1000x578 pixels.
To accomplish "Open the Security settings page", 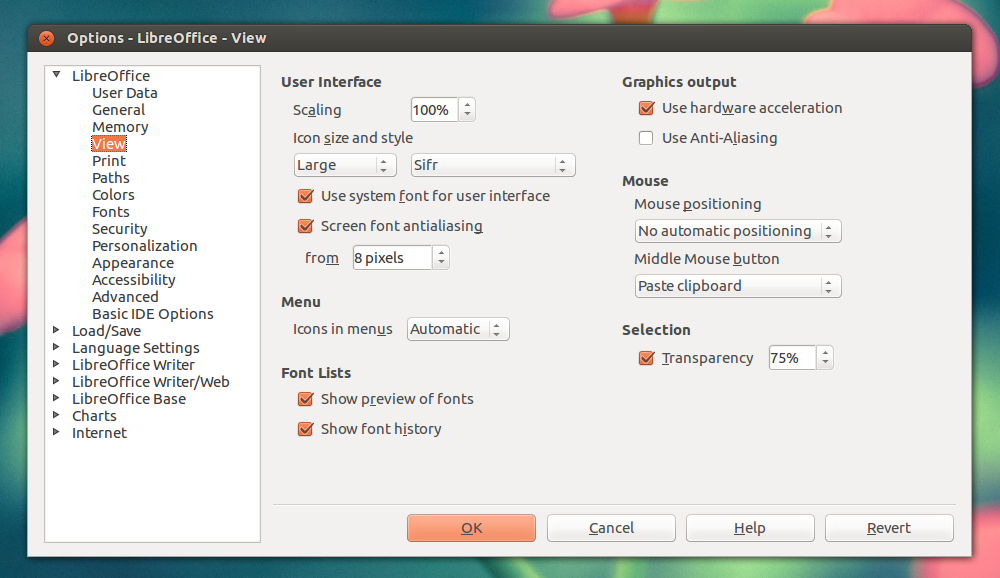I will click(x=119, y=228).
